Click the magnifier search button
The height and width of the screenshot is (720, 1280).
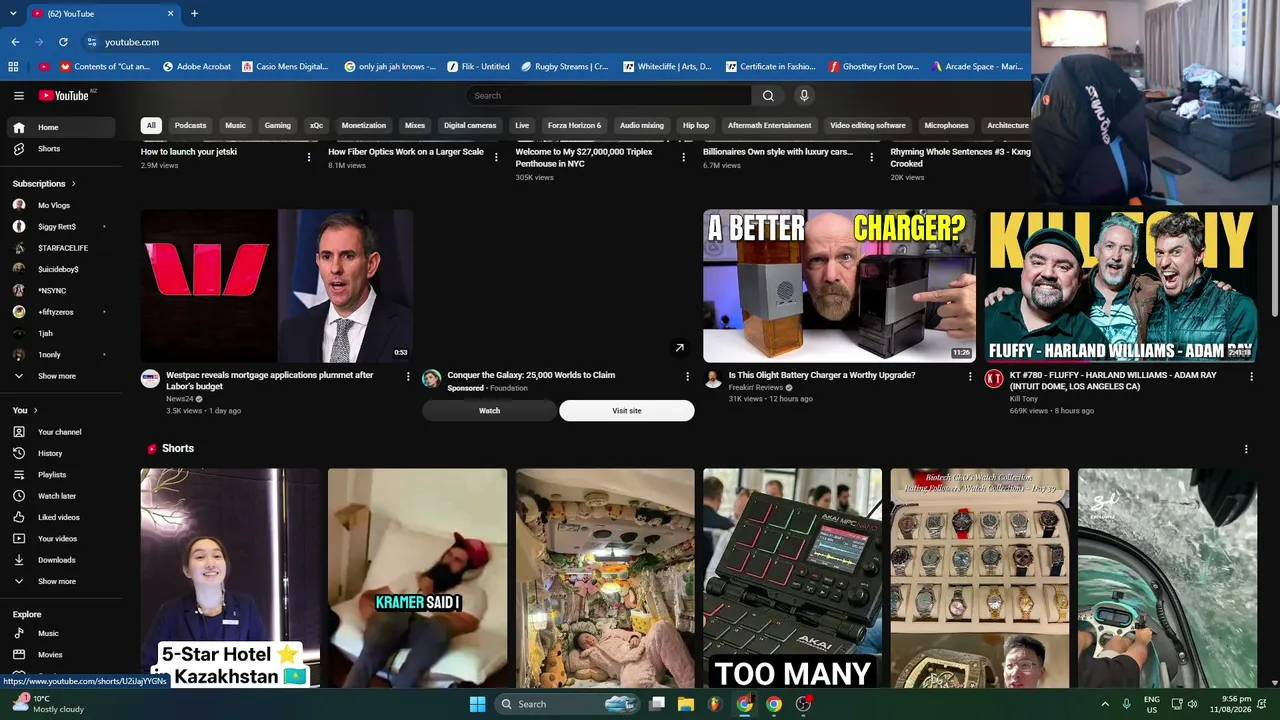click(768, 96)
